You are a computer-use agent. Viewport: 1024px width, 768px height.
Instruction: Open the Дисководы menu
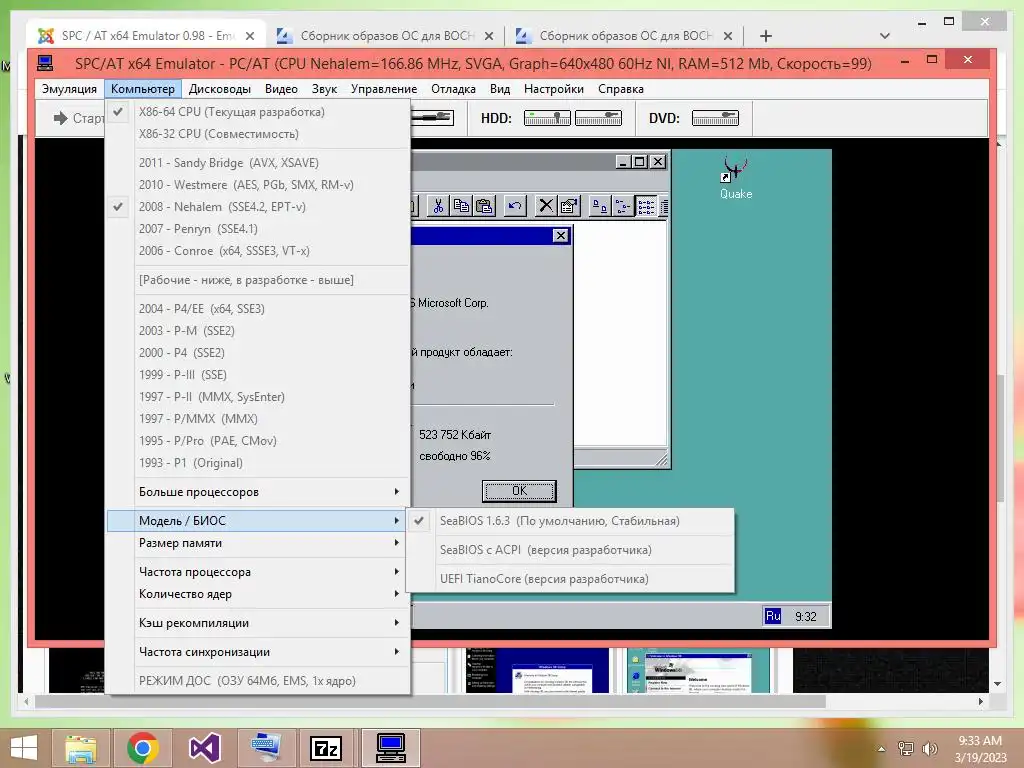point(219,89)
